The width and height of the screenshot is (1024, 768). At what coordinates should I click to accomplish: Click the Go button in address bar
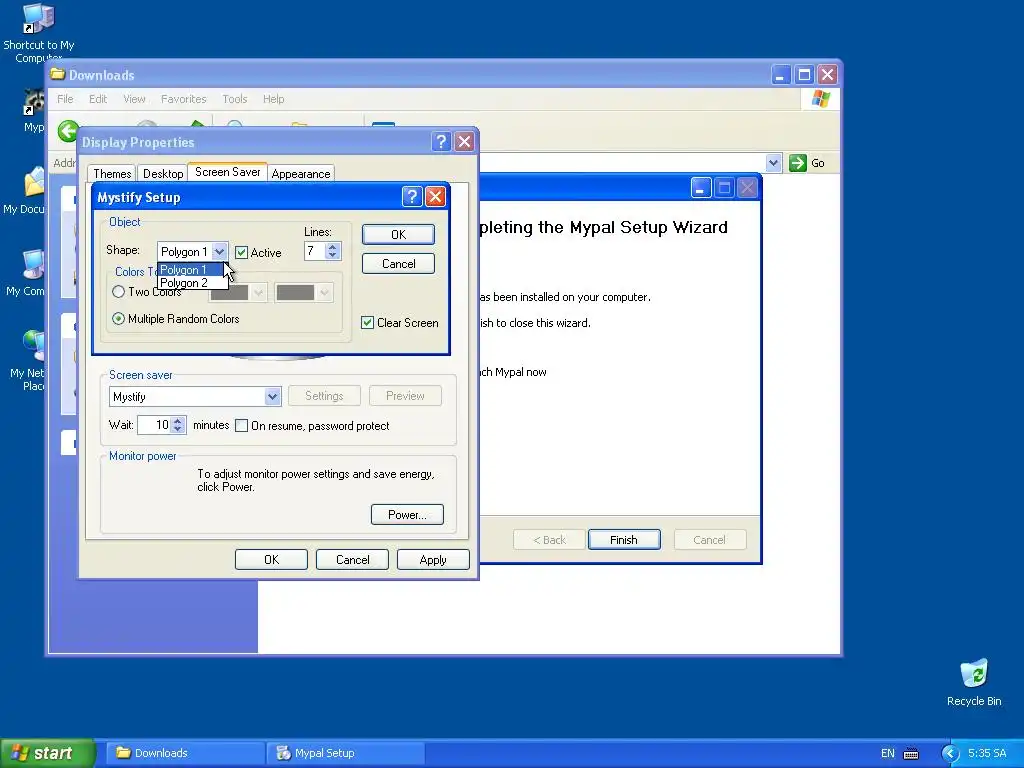(x=807, y=163)
